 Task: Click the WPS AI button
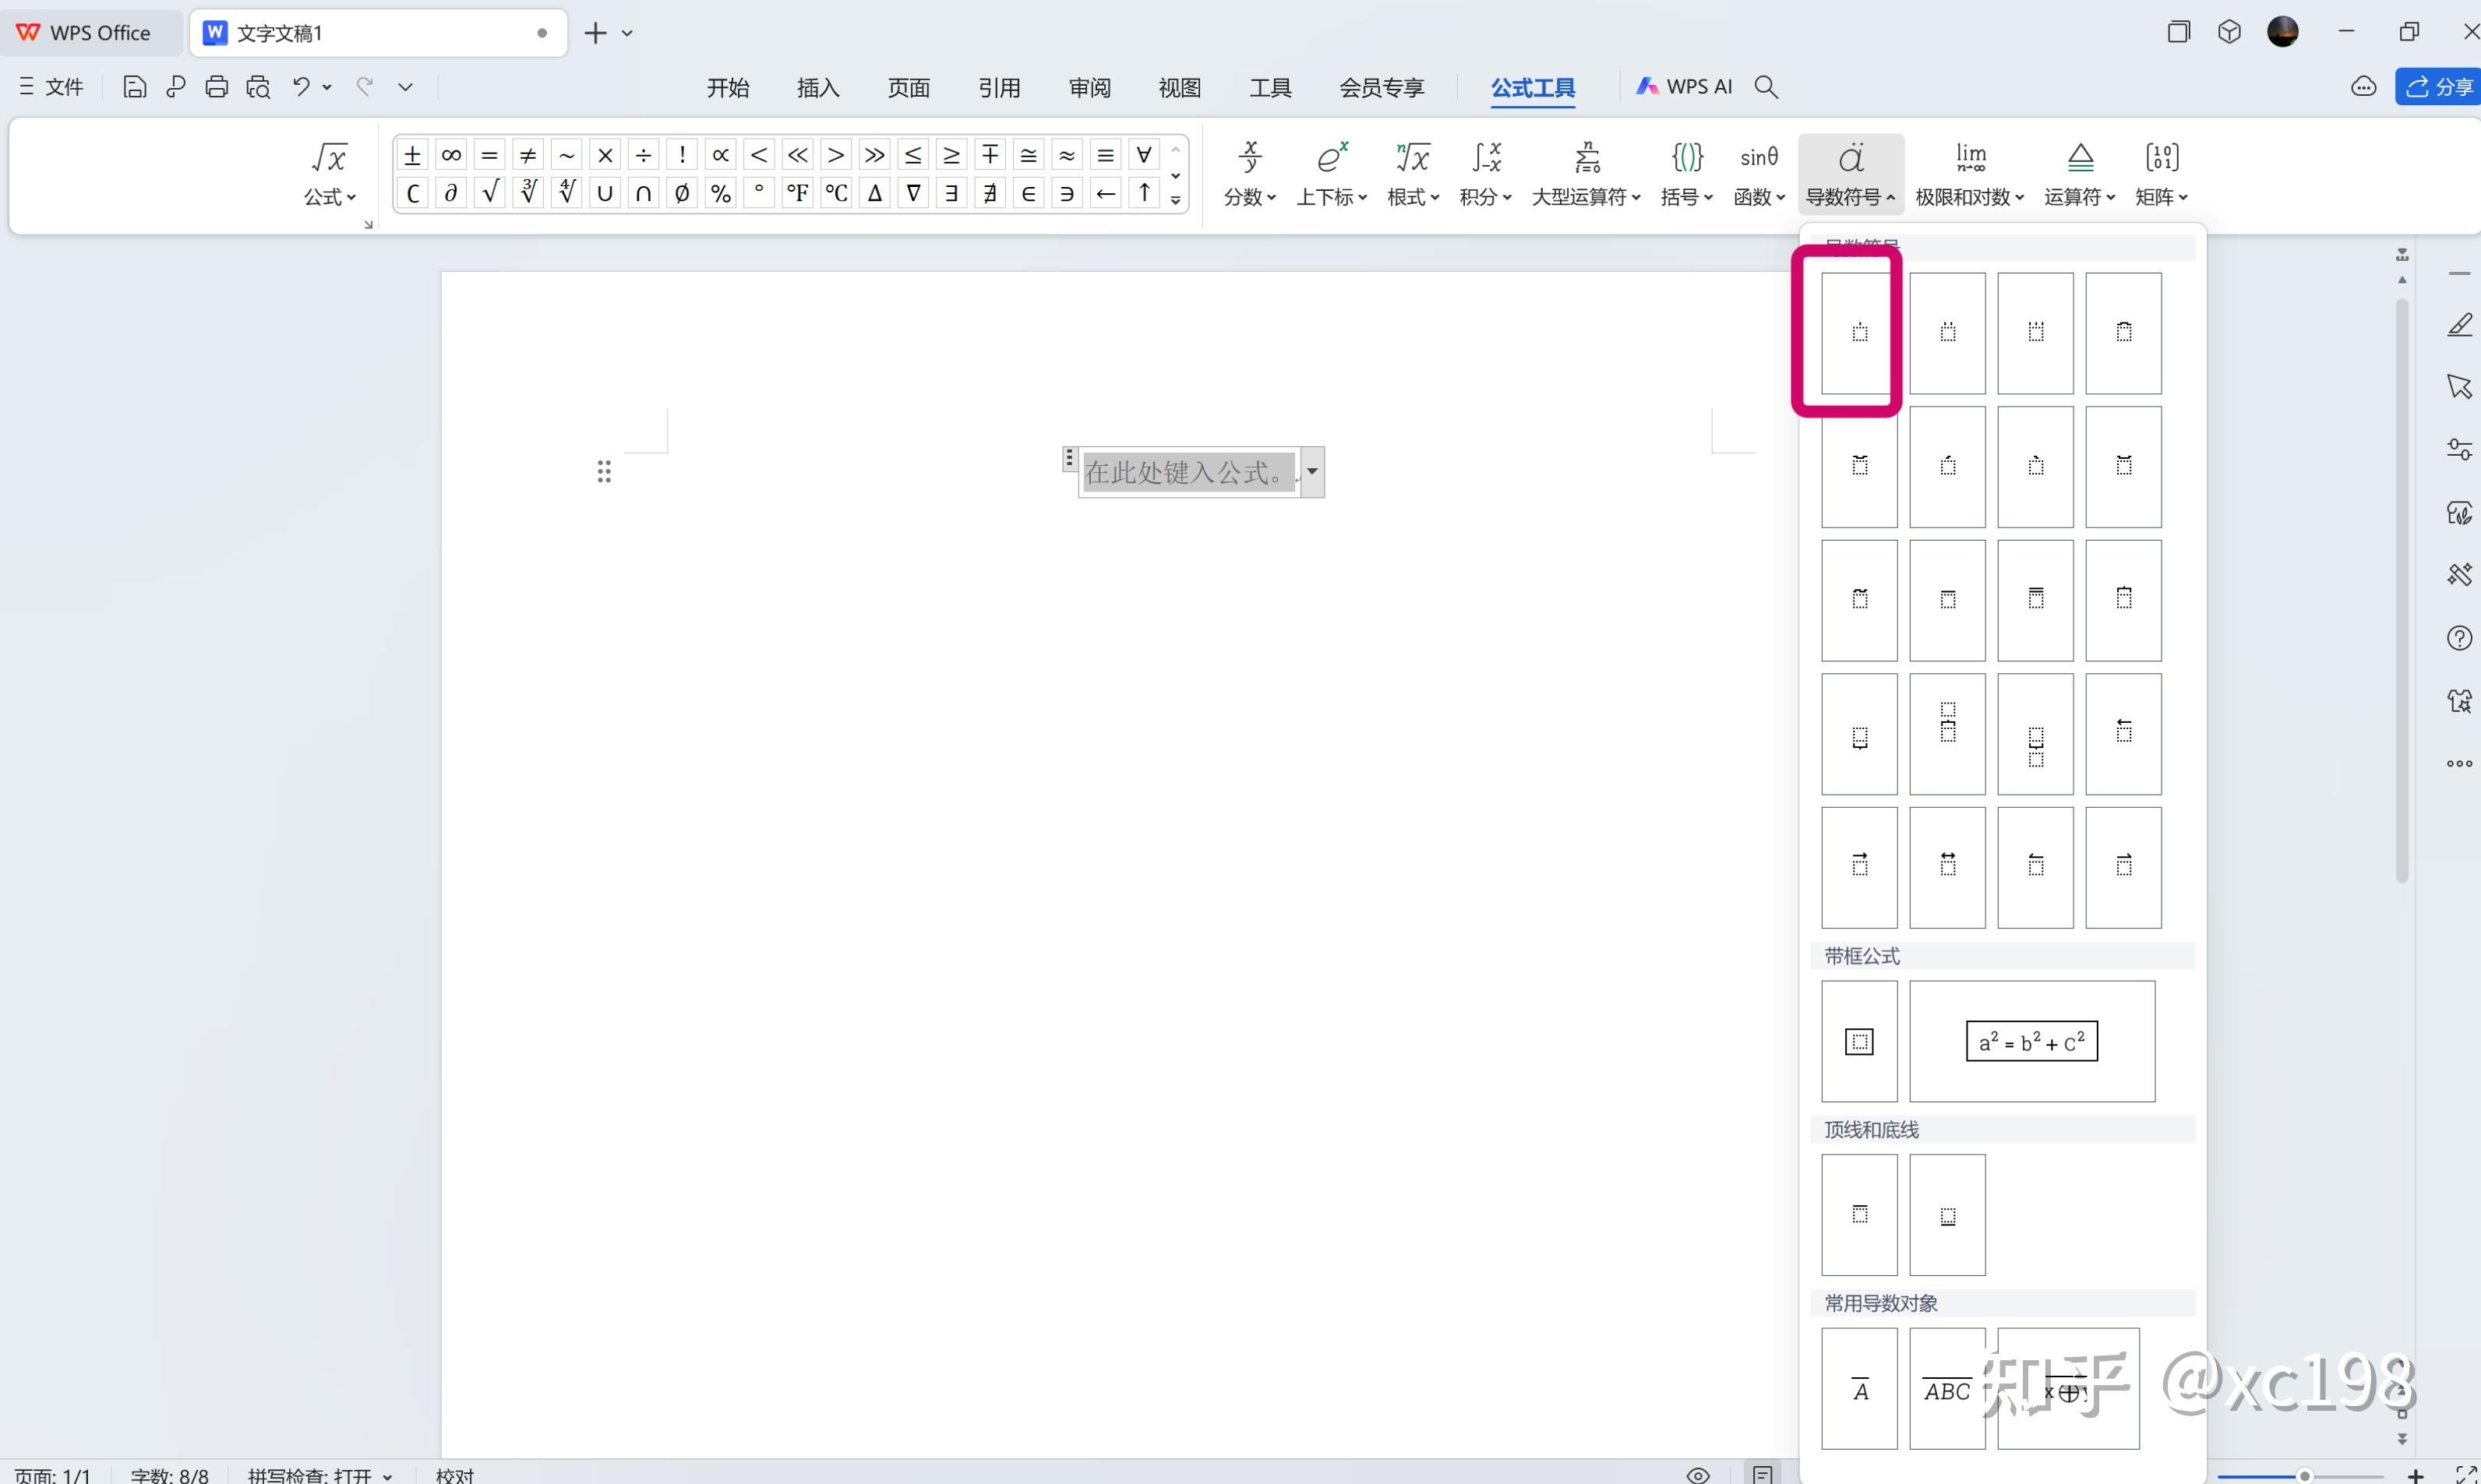tap(1684, 87)
